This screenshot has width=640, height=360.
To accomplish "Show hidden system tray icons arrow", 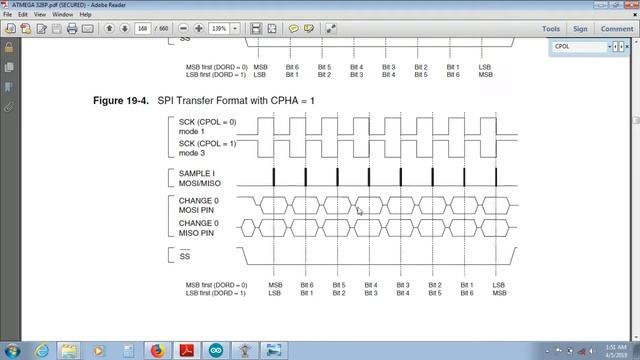I will click(x=547, y=351).
